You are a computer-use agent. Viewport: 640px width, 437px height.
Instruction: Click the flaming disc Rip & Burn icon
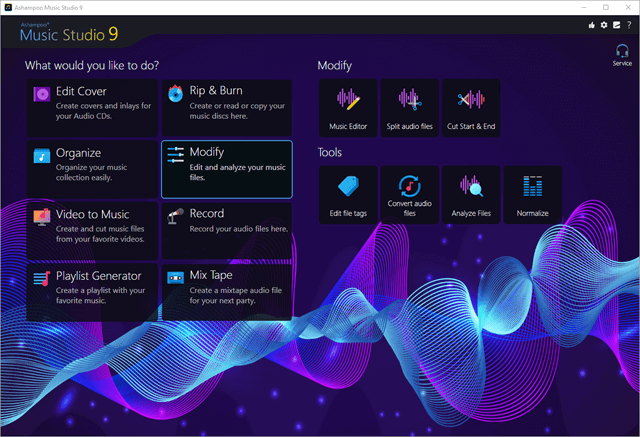pos(176,93)
